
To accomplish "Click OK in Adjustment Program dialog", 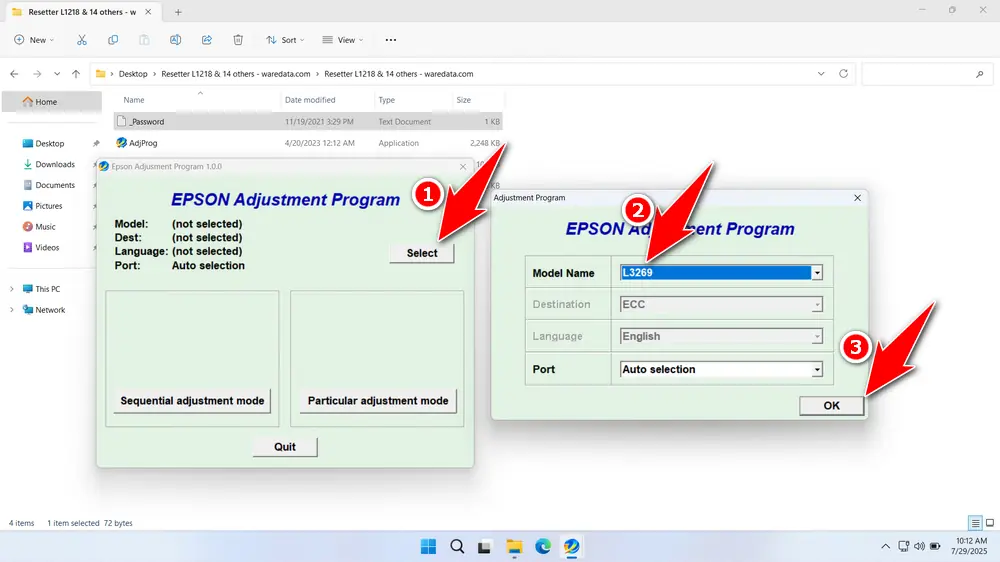I will (832, 406).
